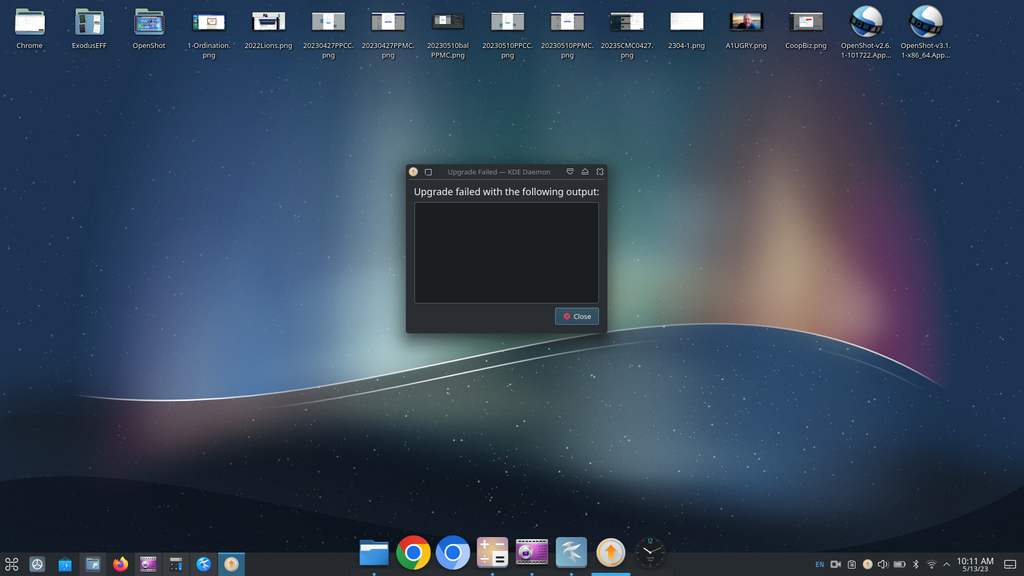Screen dimensions: 1024x576
Task: Open the file manager folder in the dock
Action: coord(374,552)
